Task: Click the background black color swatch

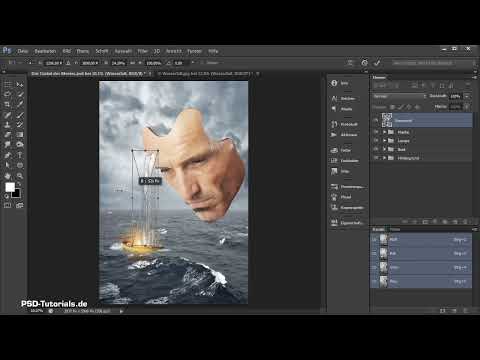Action: point(16,193)
